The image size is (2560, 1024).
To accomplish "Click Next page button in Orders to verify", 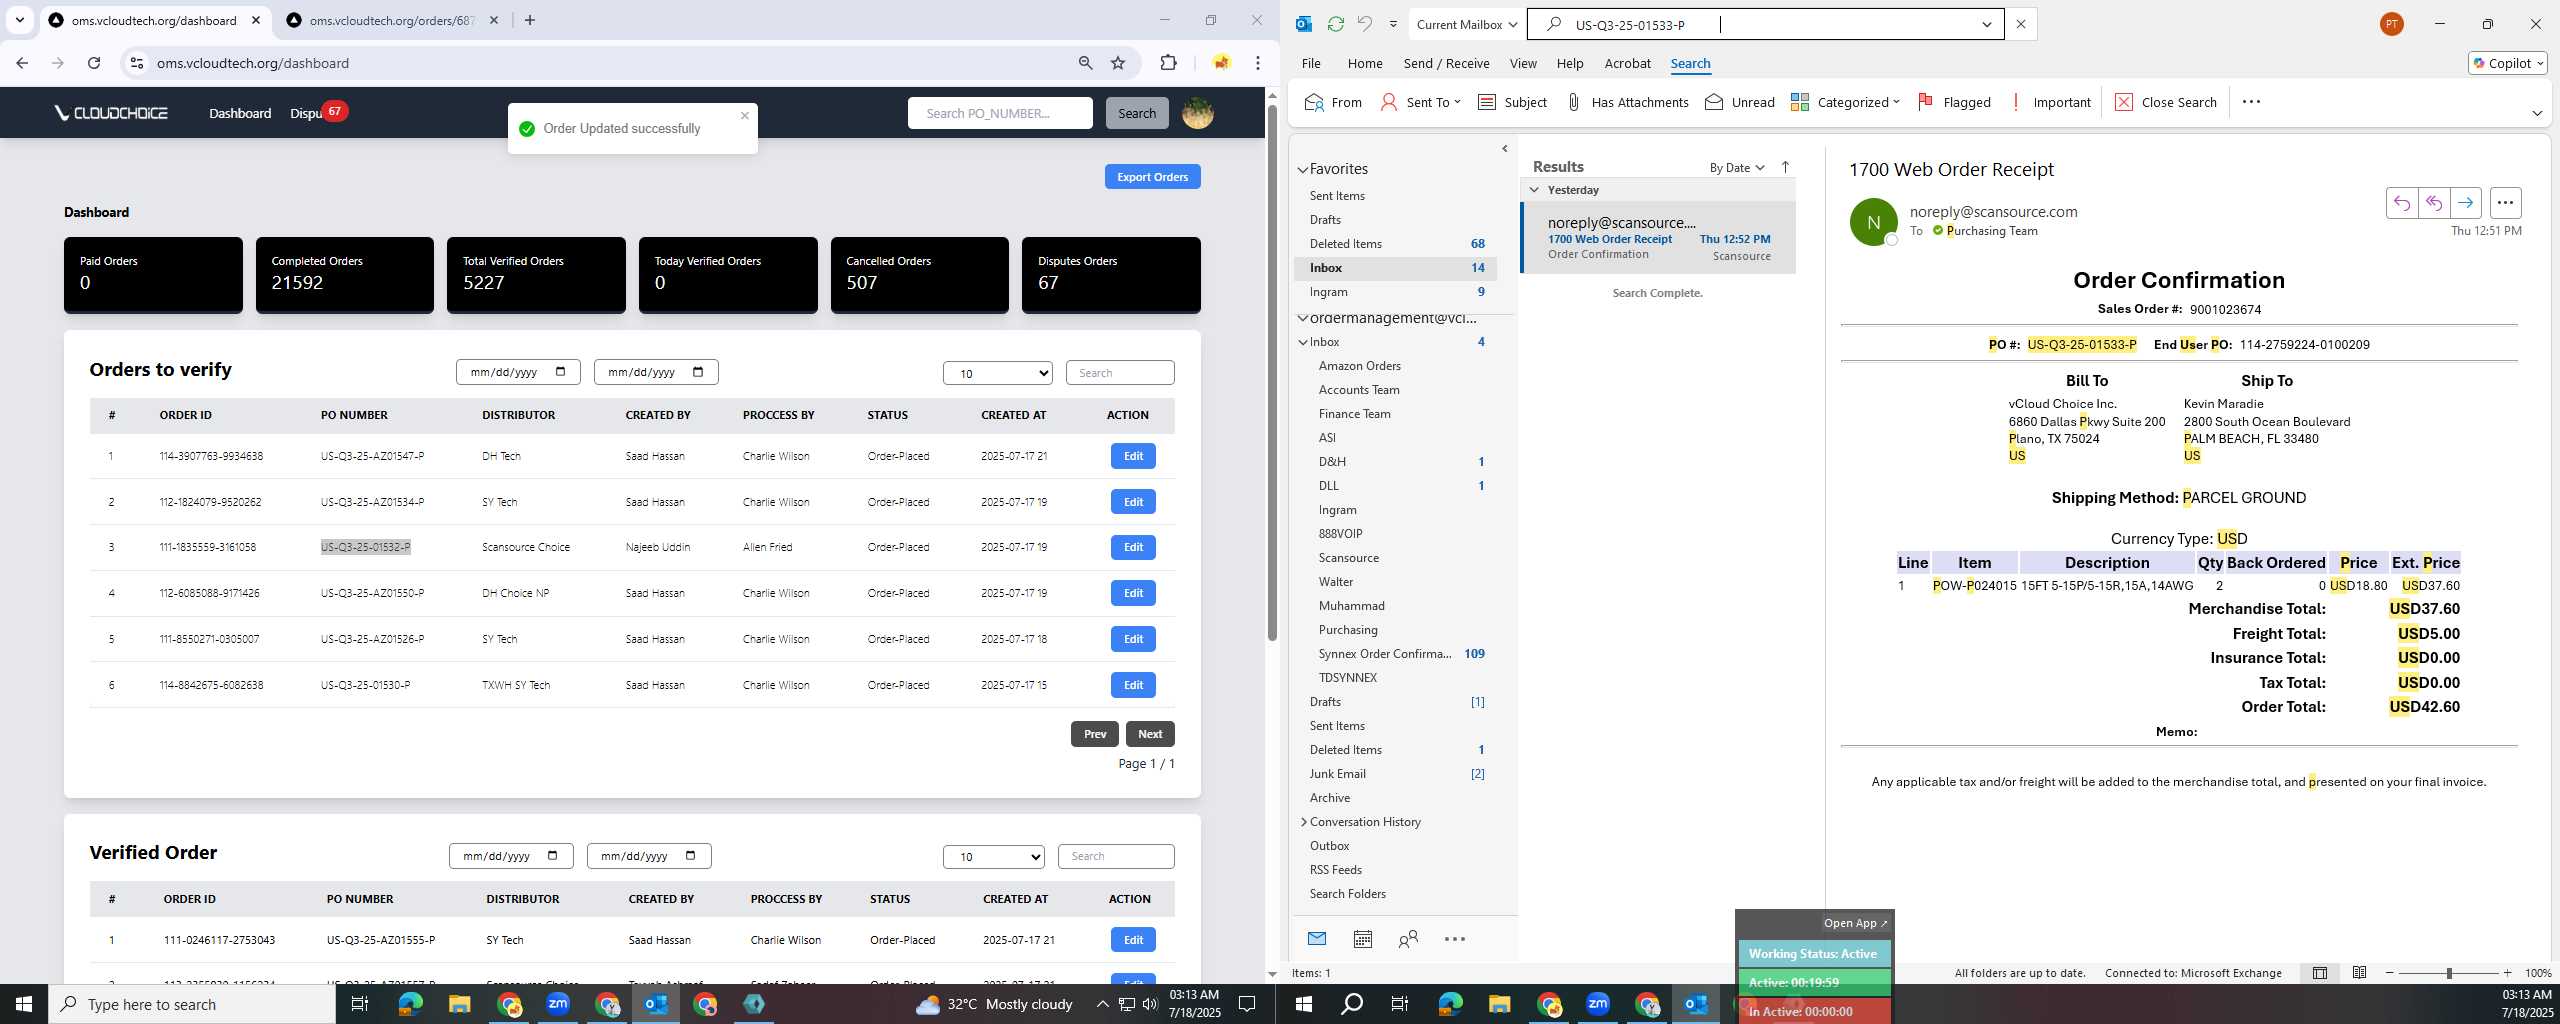I will (x=1150, y=734).
